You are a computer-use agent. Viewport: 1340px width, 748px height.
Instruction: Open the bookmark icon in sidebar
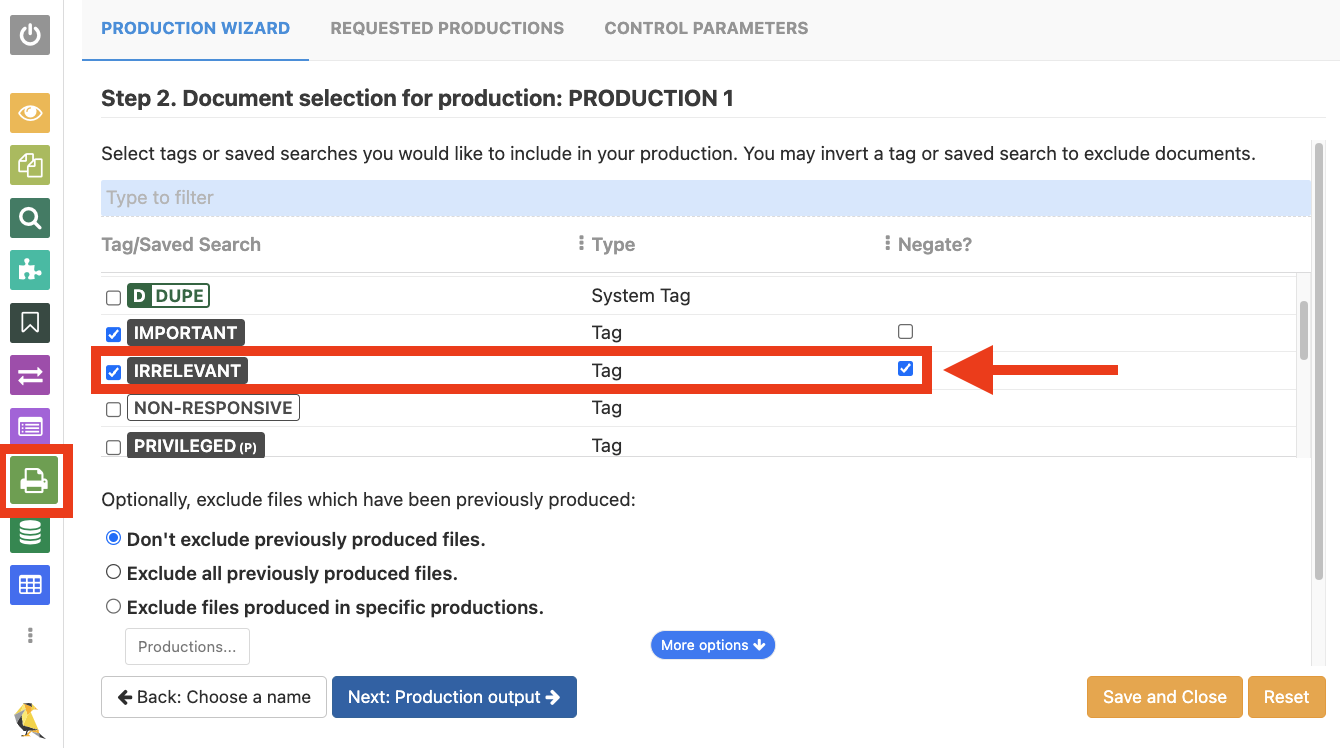[30, 323]
